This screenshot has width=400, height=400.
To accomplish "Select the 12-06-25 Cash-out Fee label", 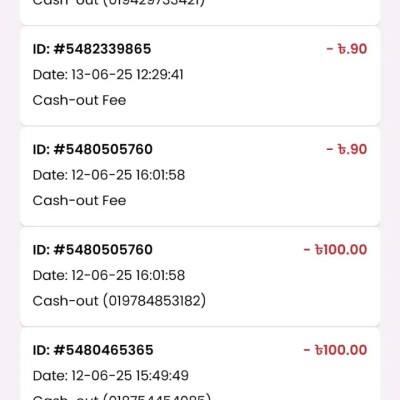I will point(79,200).
